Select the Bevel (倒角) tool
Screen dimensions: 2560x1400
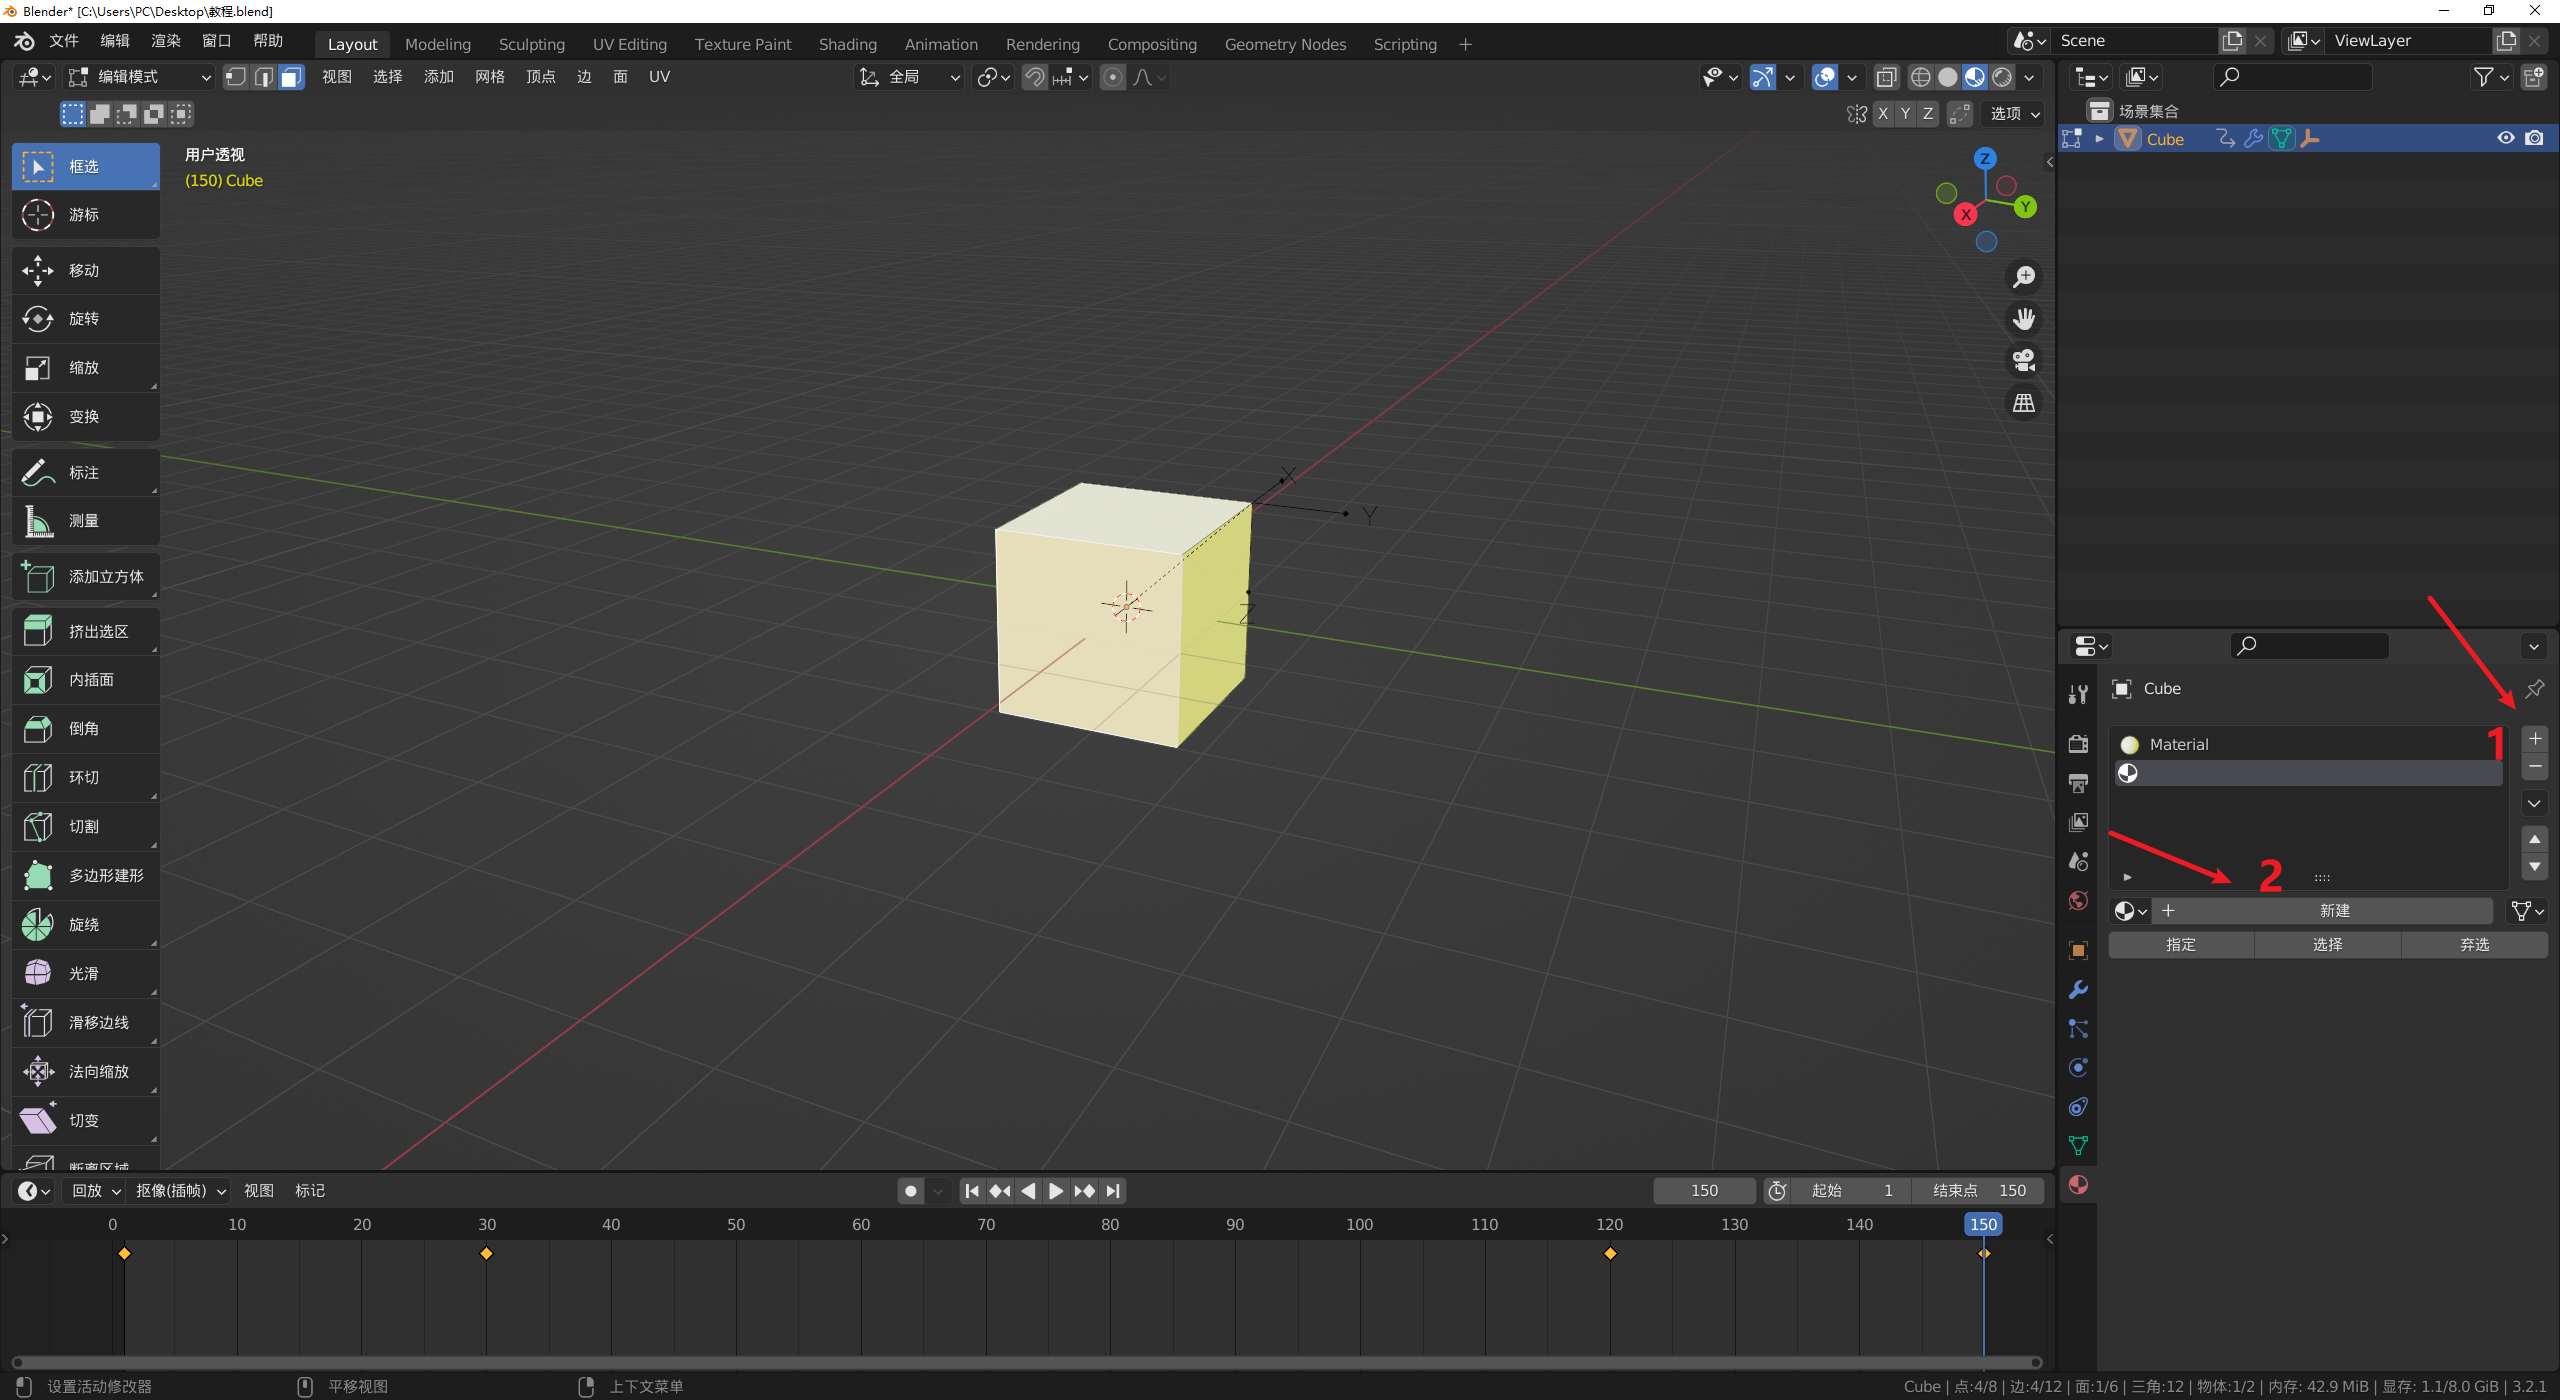[x=85, y=728]
